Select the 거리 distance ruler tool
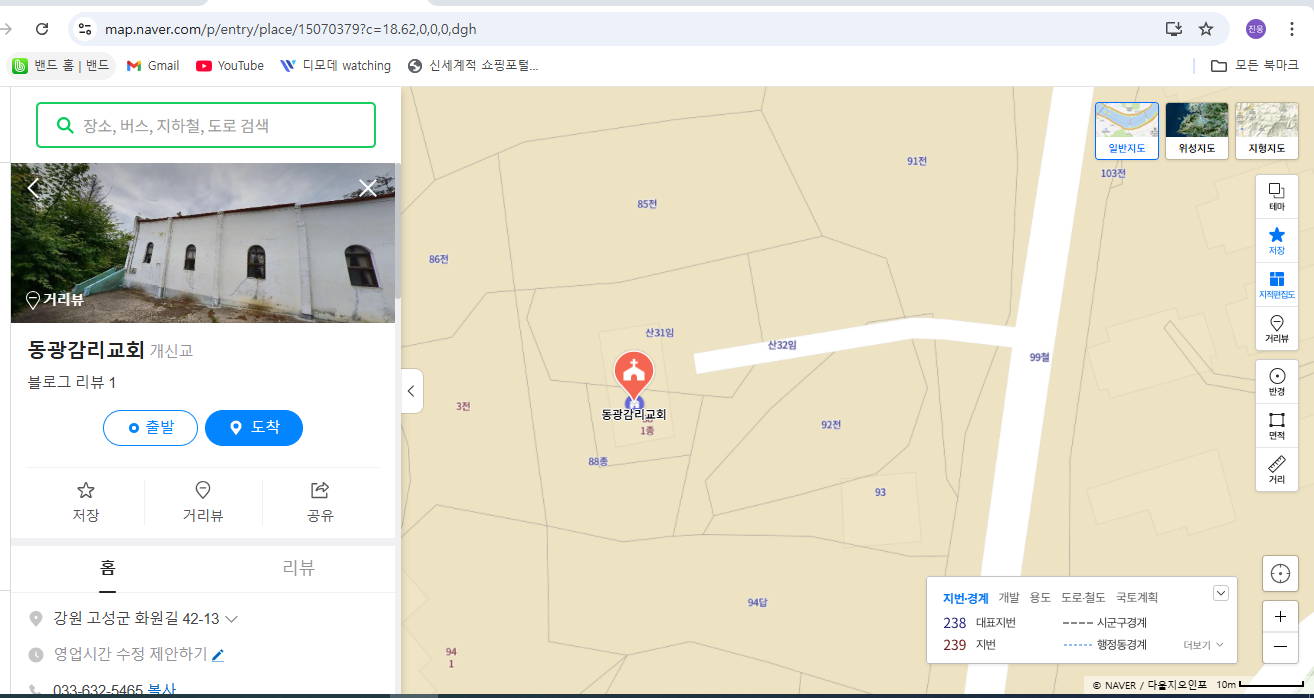The width and height of the screenshot is (1314, 698). [1276, 469]
